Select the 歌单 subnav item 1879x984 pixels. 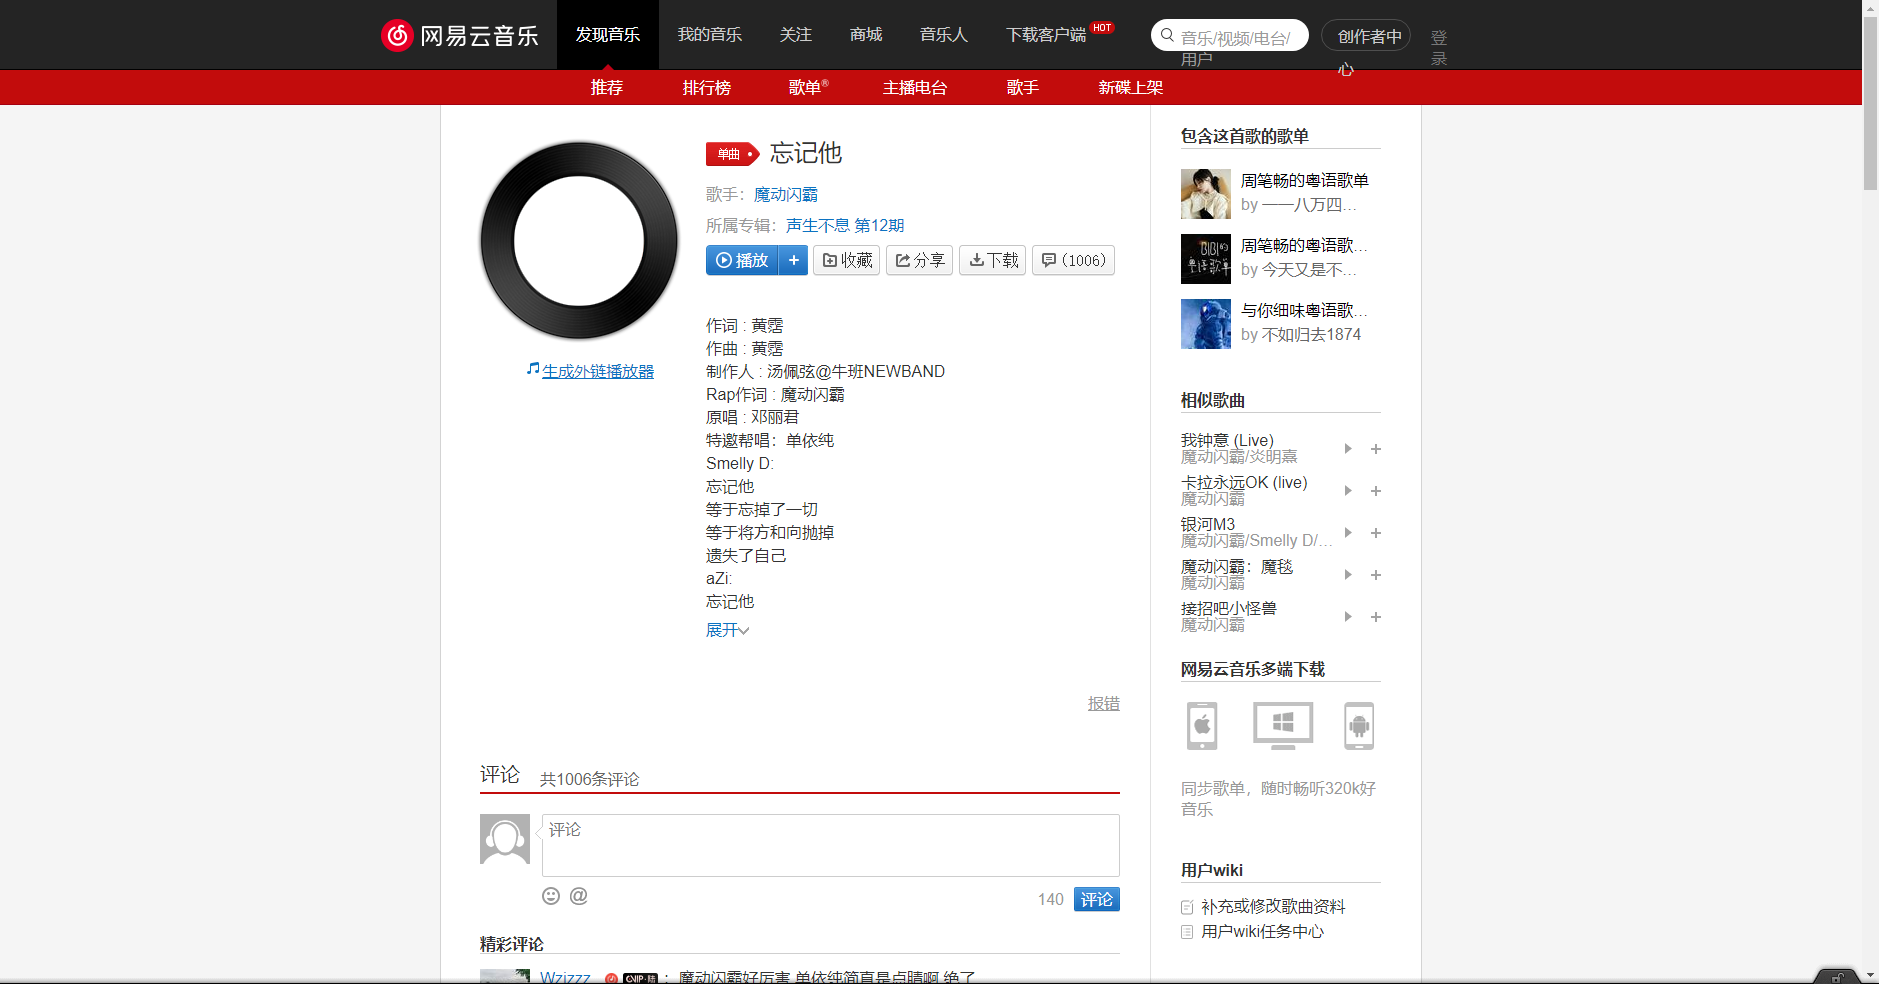tap(806, 88)
